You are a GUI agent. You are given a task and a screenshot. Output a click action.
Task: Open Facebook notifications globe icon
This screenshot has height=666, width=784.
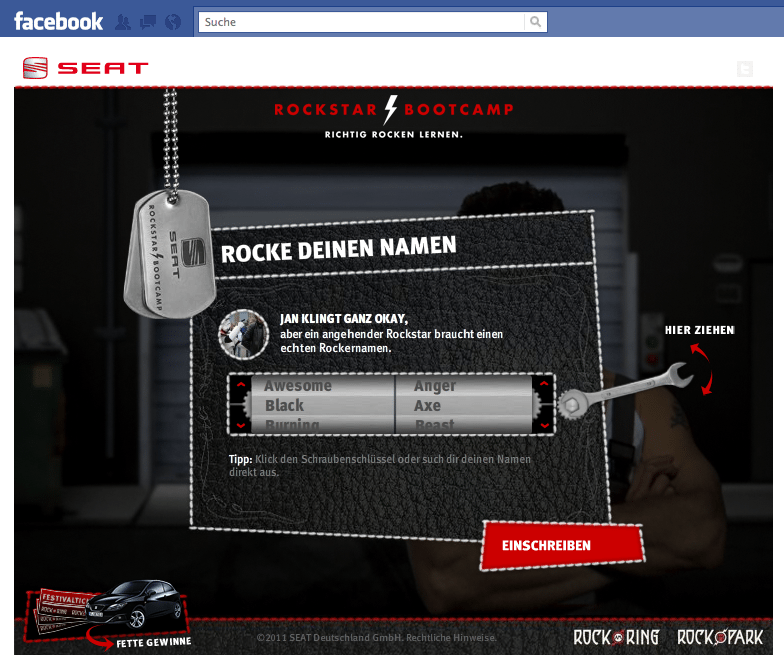173,22
